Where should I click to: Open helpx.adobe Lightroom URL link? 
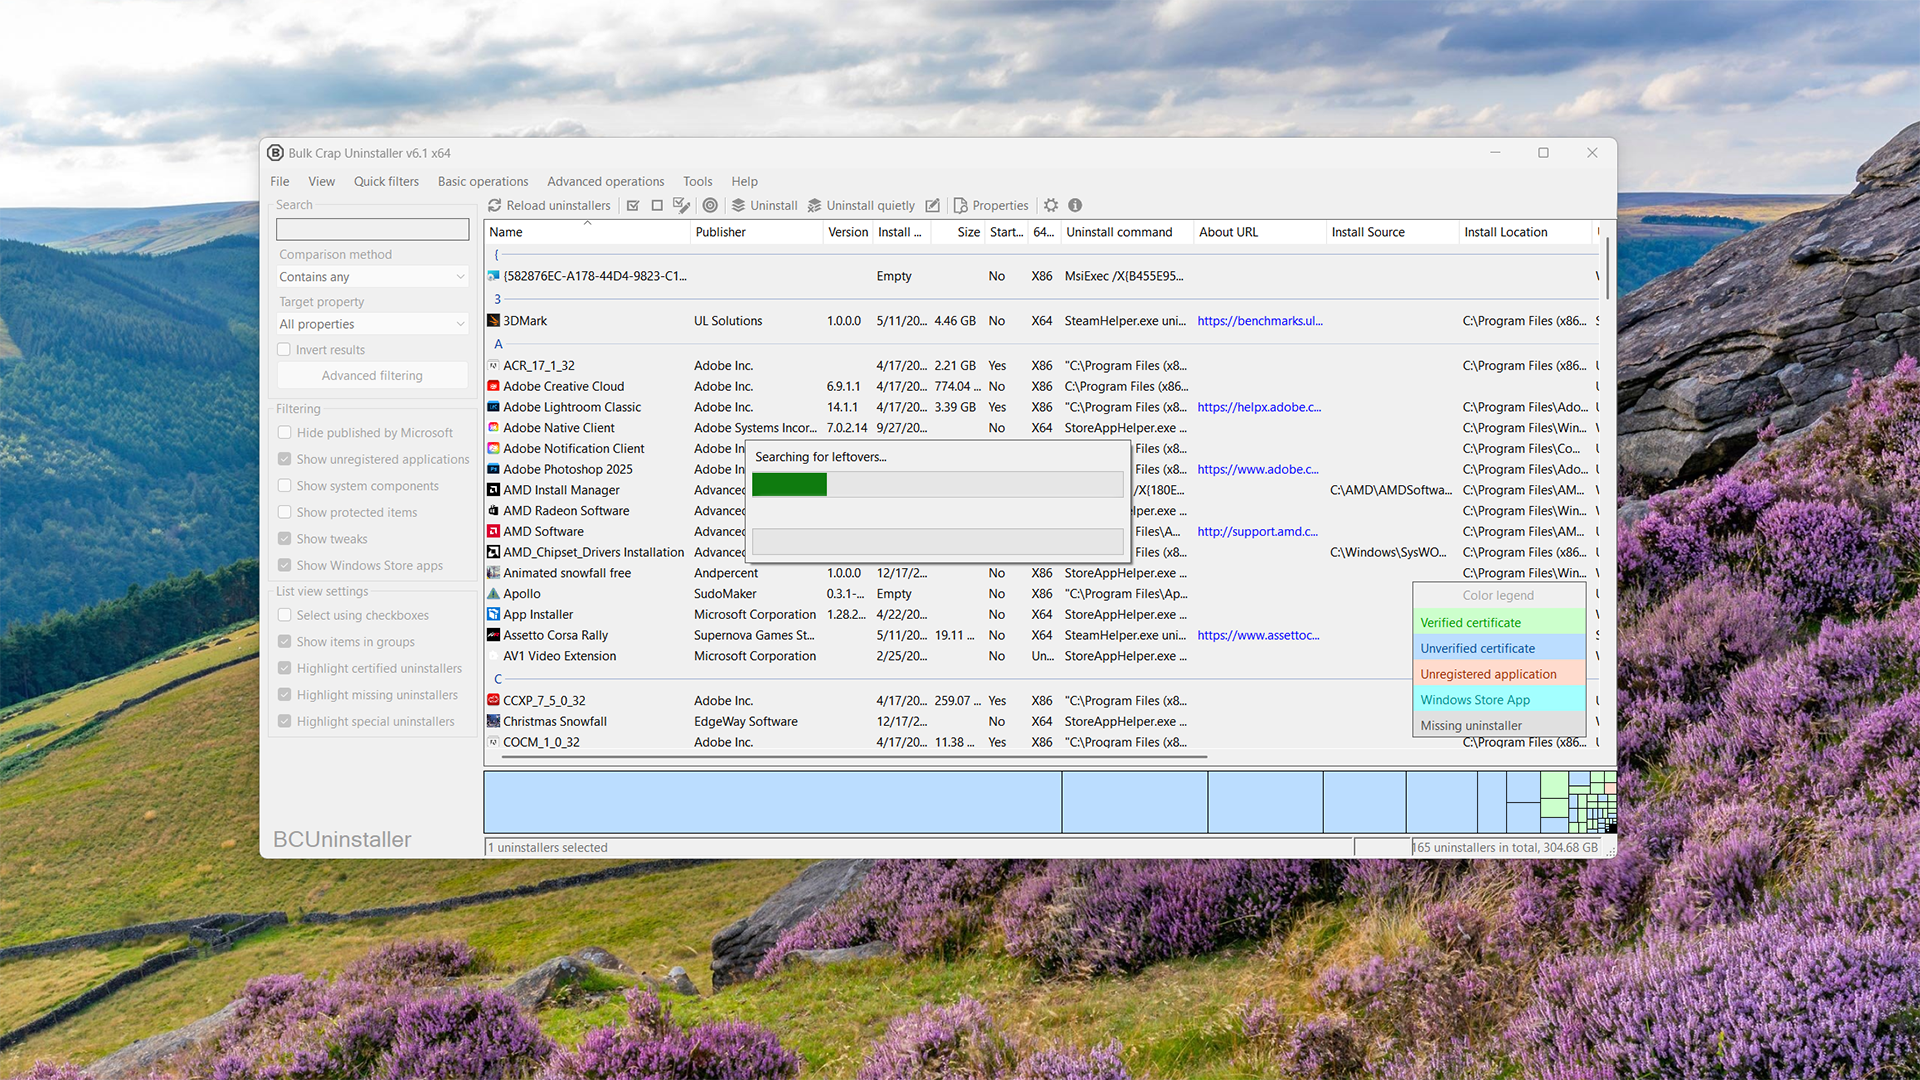[1259, 407]
